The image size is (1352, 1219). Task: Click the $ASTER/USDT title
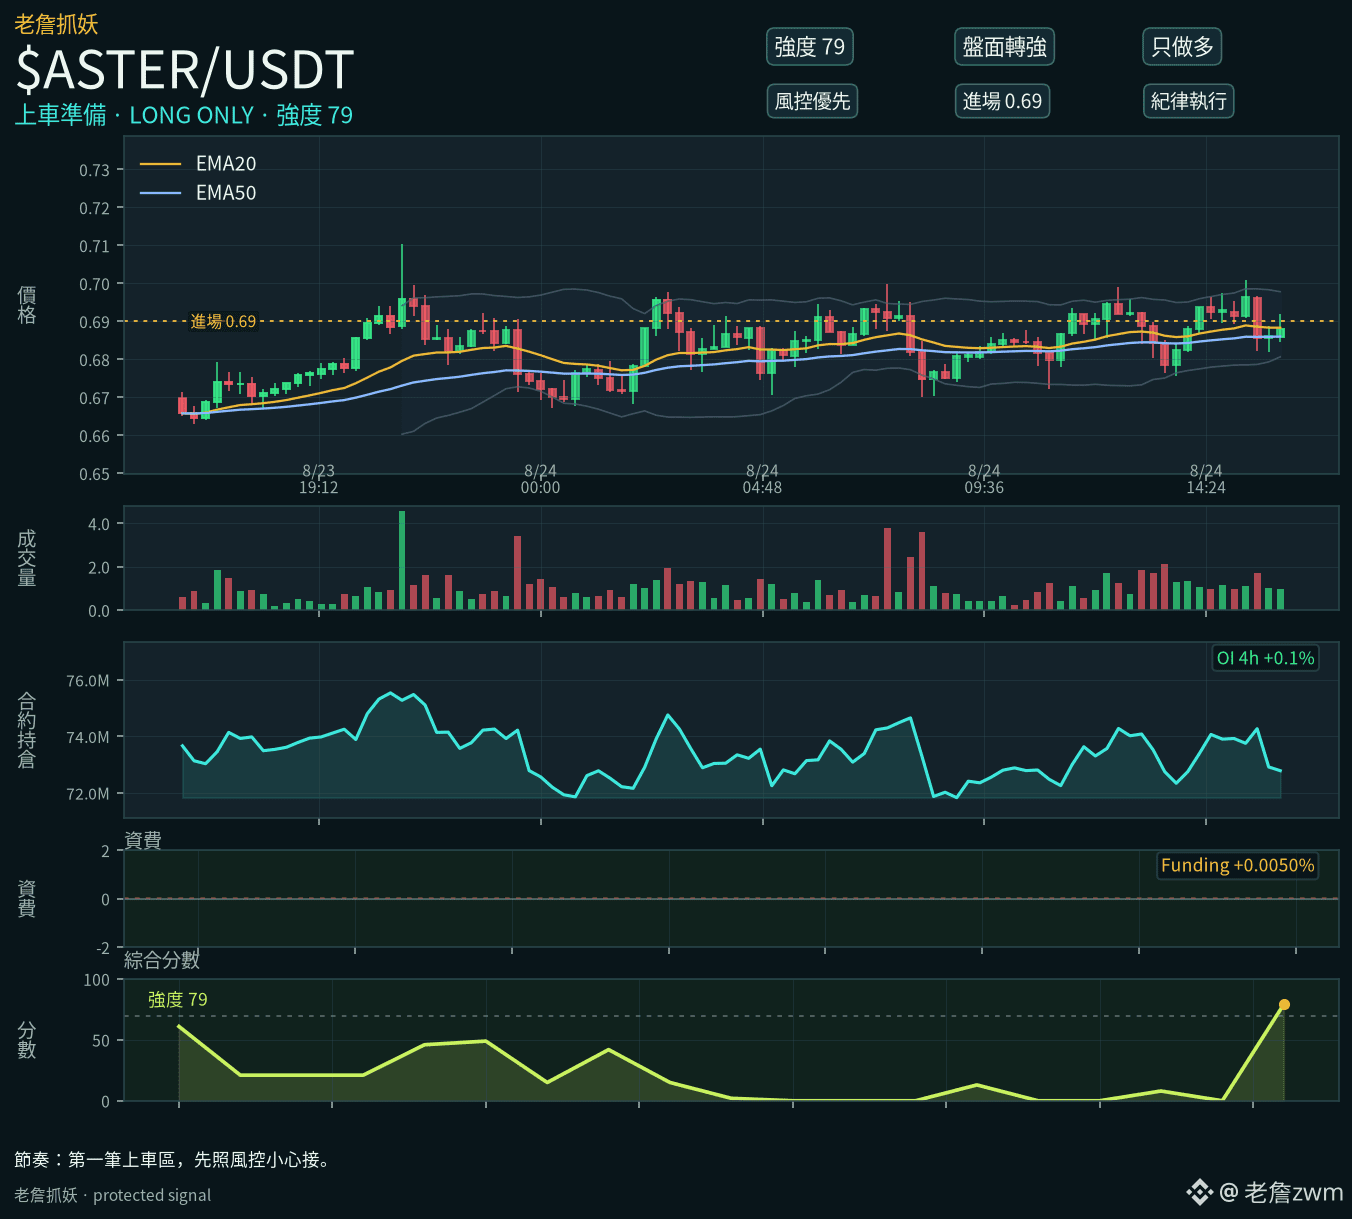185,70
